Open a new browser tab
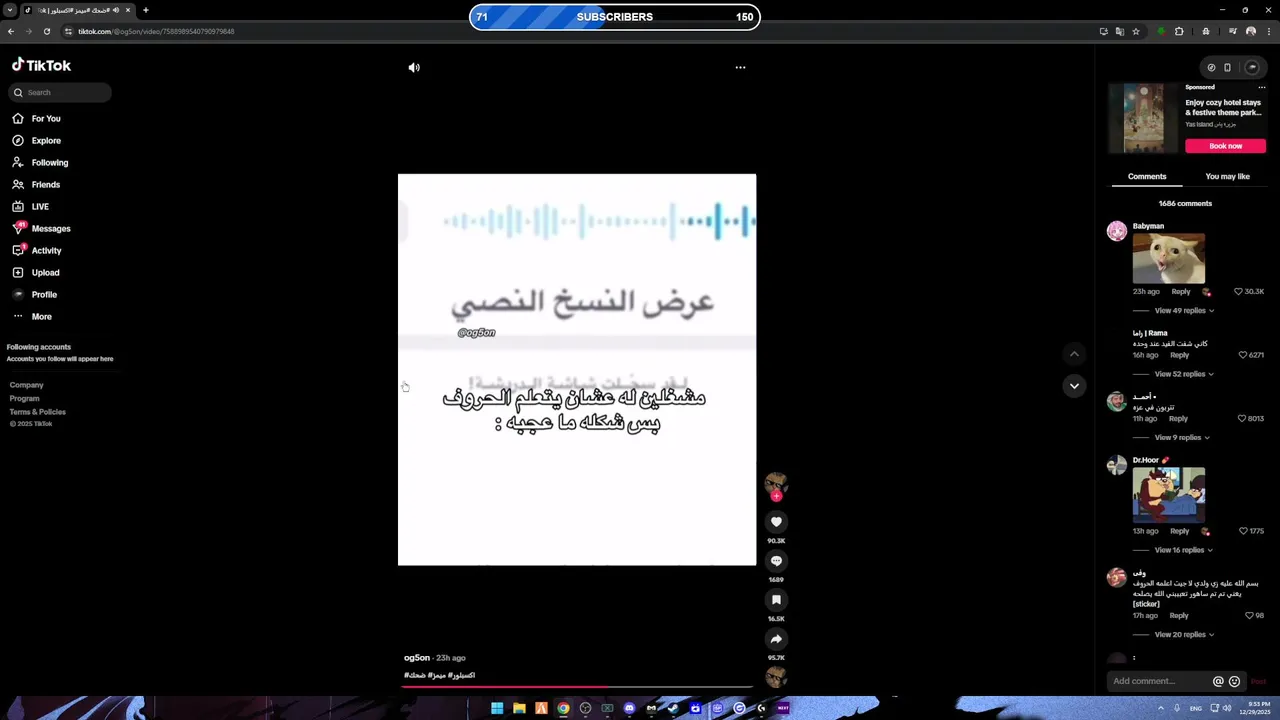The width and height of the screenshot is (1280, 720). (x=145, y=10)
